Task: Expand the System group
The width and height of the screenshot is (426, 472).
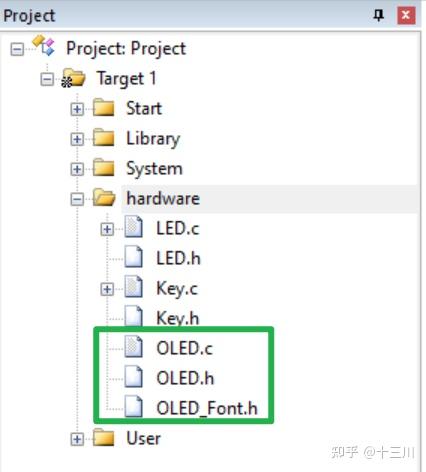Action: pos(77,169)
